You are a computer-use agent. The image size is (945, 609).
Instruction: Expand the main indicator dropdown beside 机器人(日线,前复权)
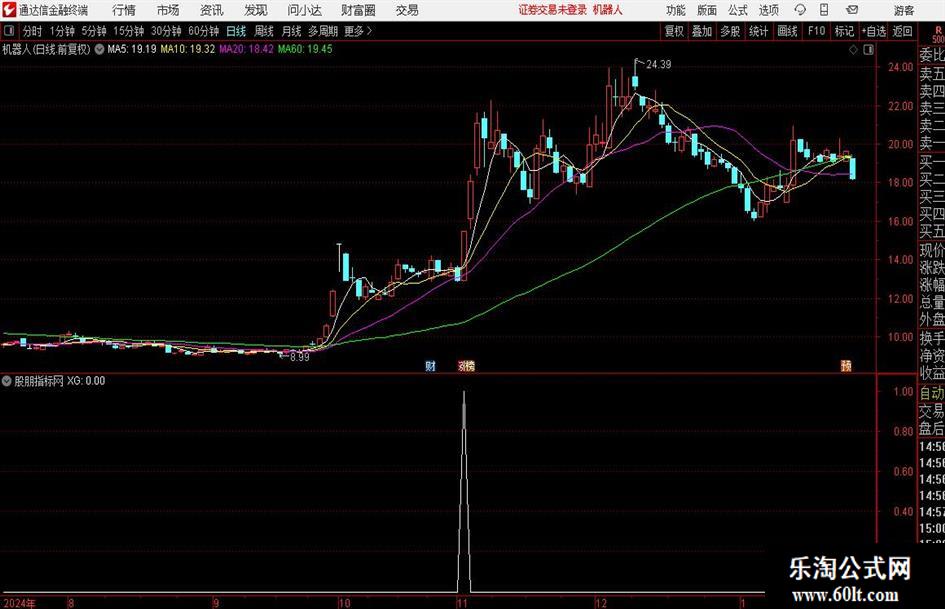click(99, 49)
